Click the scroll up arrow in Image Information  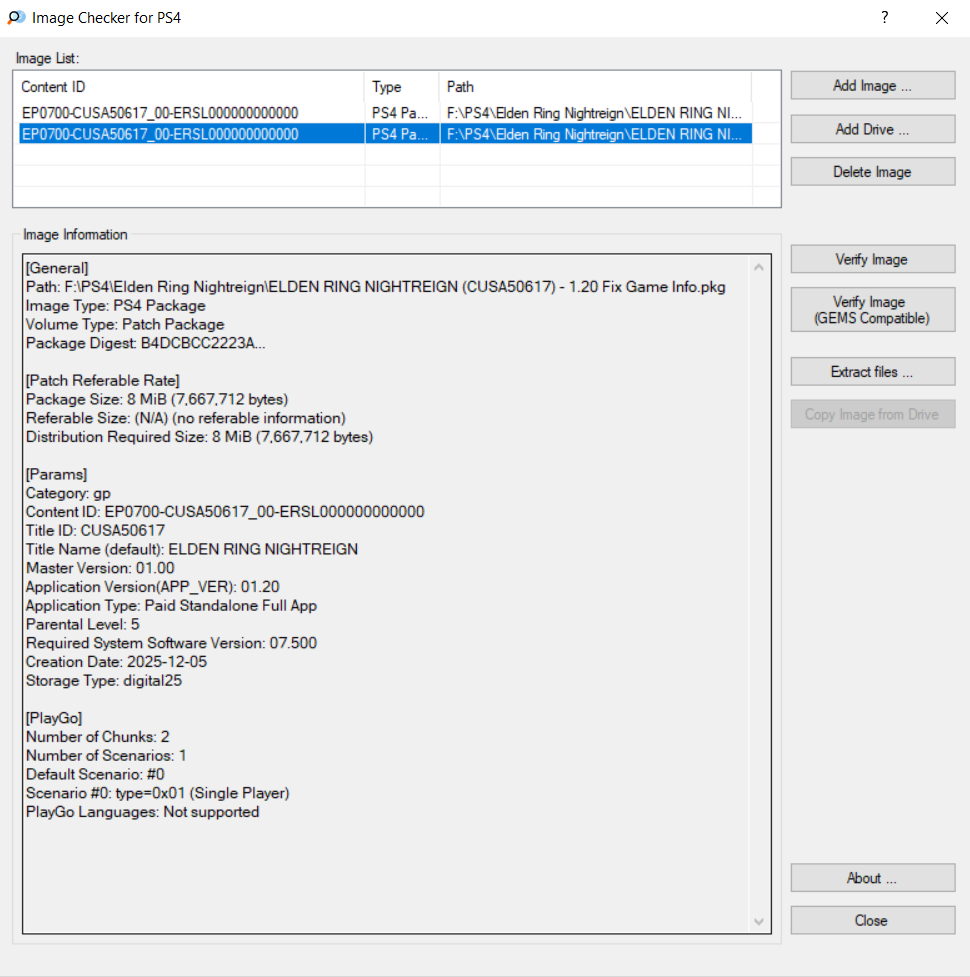(758, 268)
